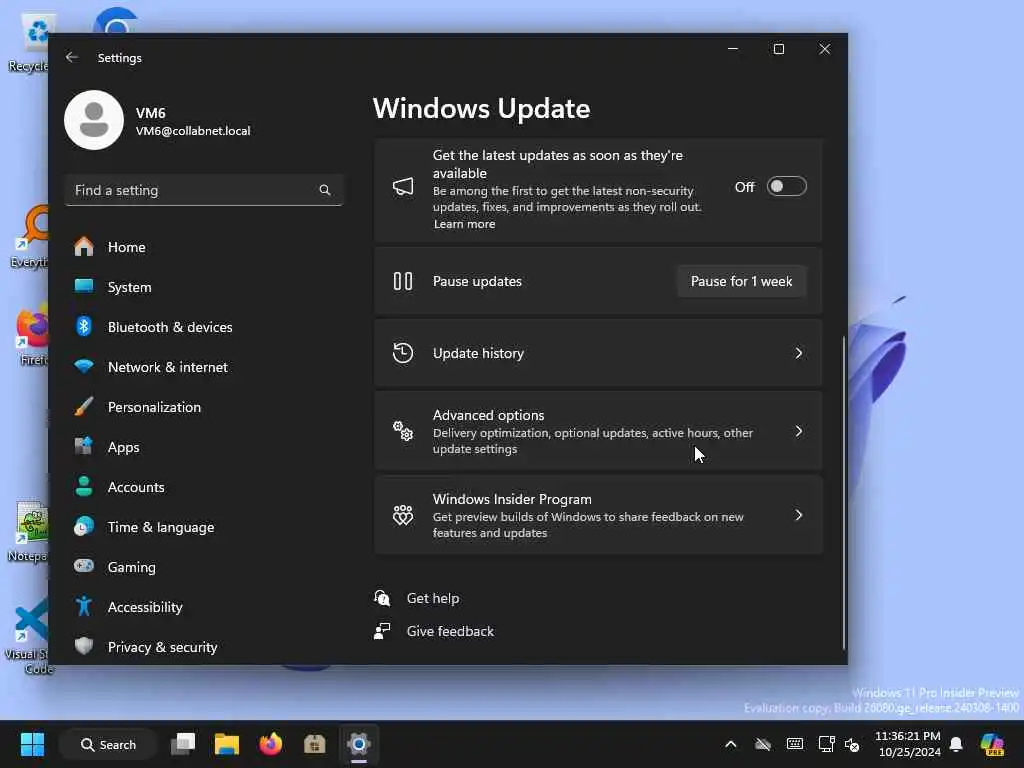Viewport: 1024px width, 768px height.
Task: Click the pause bars icon
Action: pyautogui.click(x=403, y=281)
